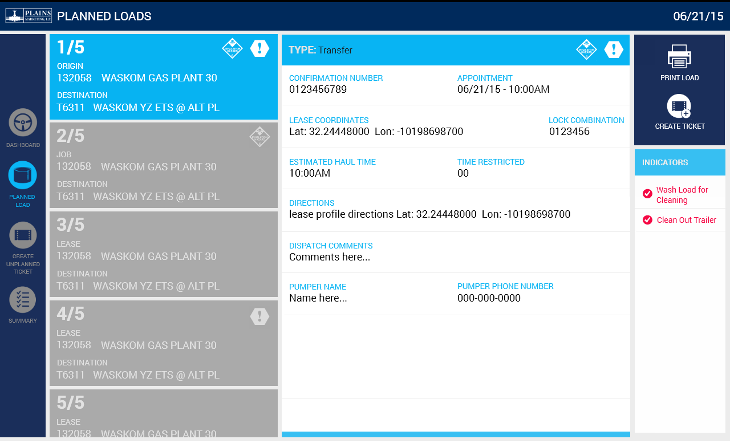Click the Dashboard sidebar label
Screen dimensions: 730x441
(x=23, y=145)
